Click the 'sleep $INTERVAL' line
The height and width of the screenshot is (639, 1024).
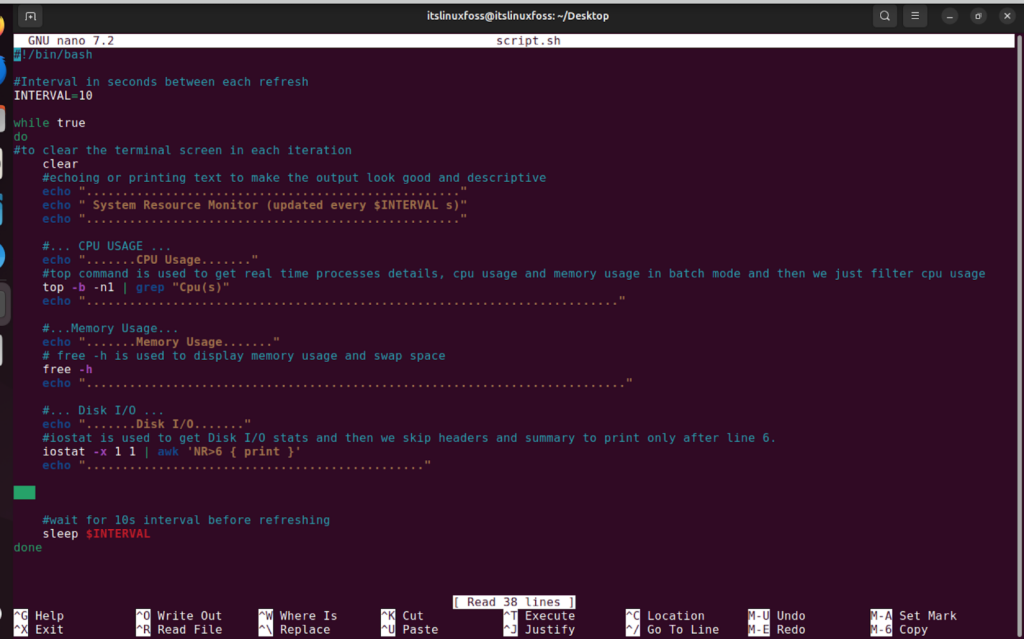(x=96, y=534)
